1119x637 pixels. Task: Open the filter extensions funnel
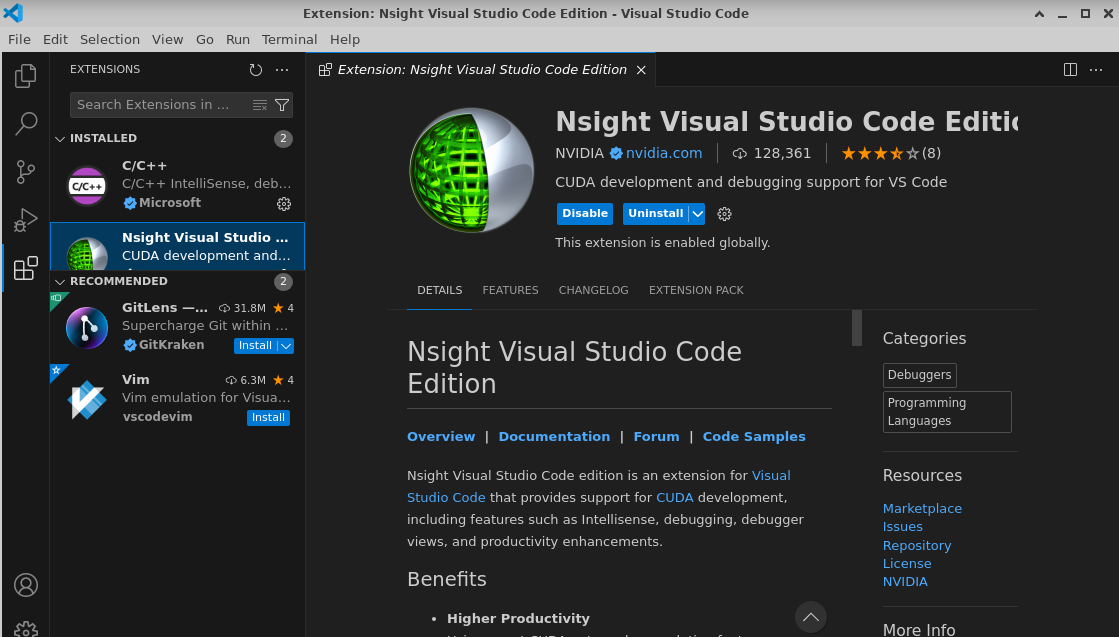click(282, 105)
